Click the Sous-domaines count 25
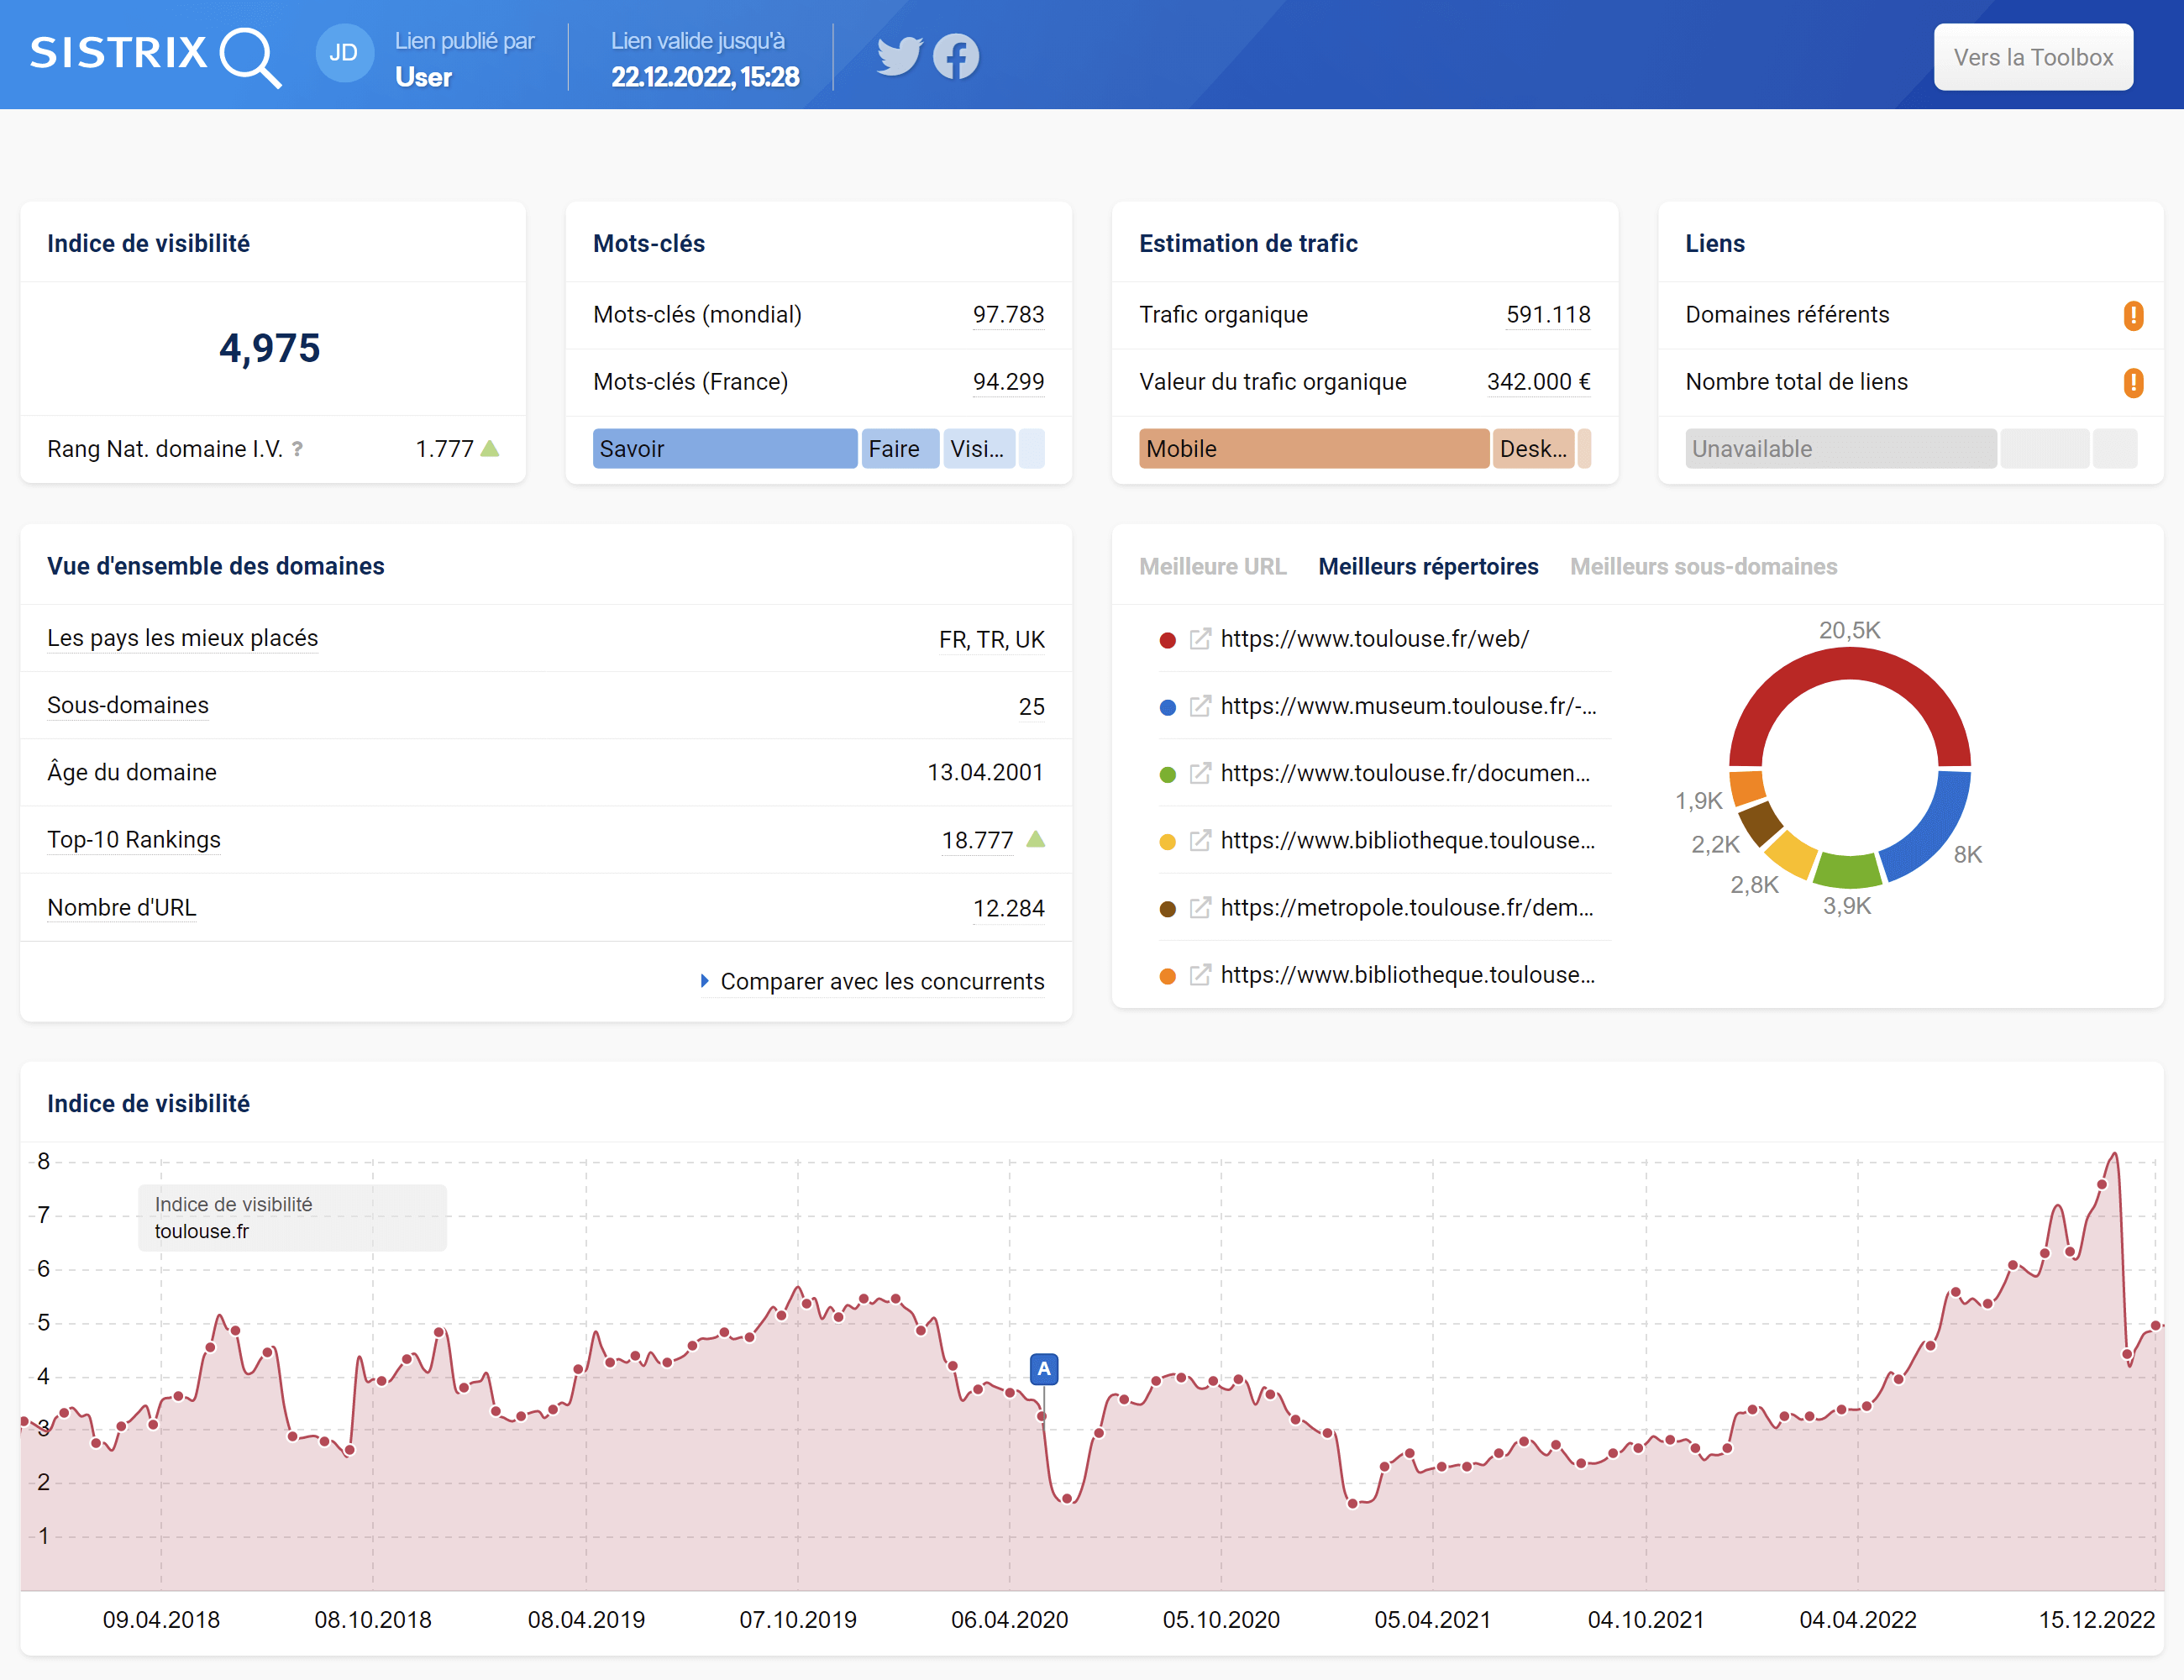 pos(1031,707)
